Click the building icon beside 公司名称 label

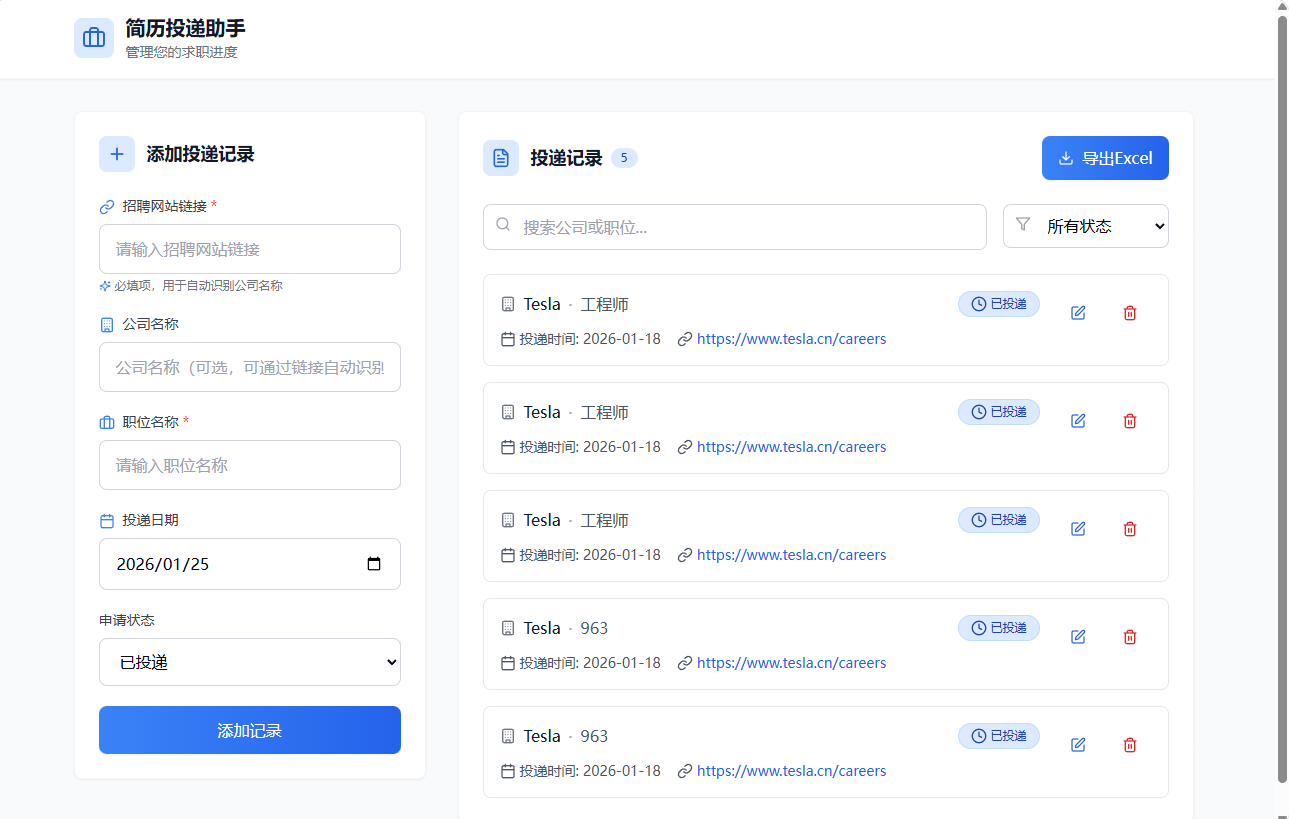pos(107,325)
